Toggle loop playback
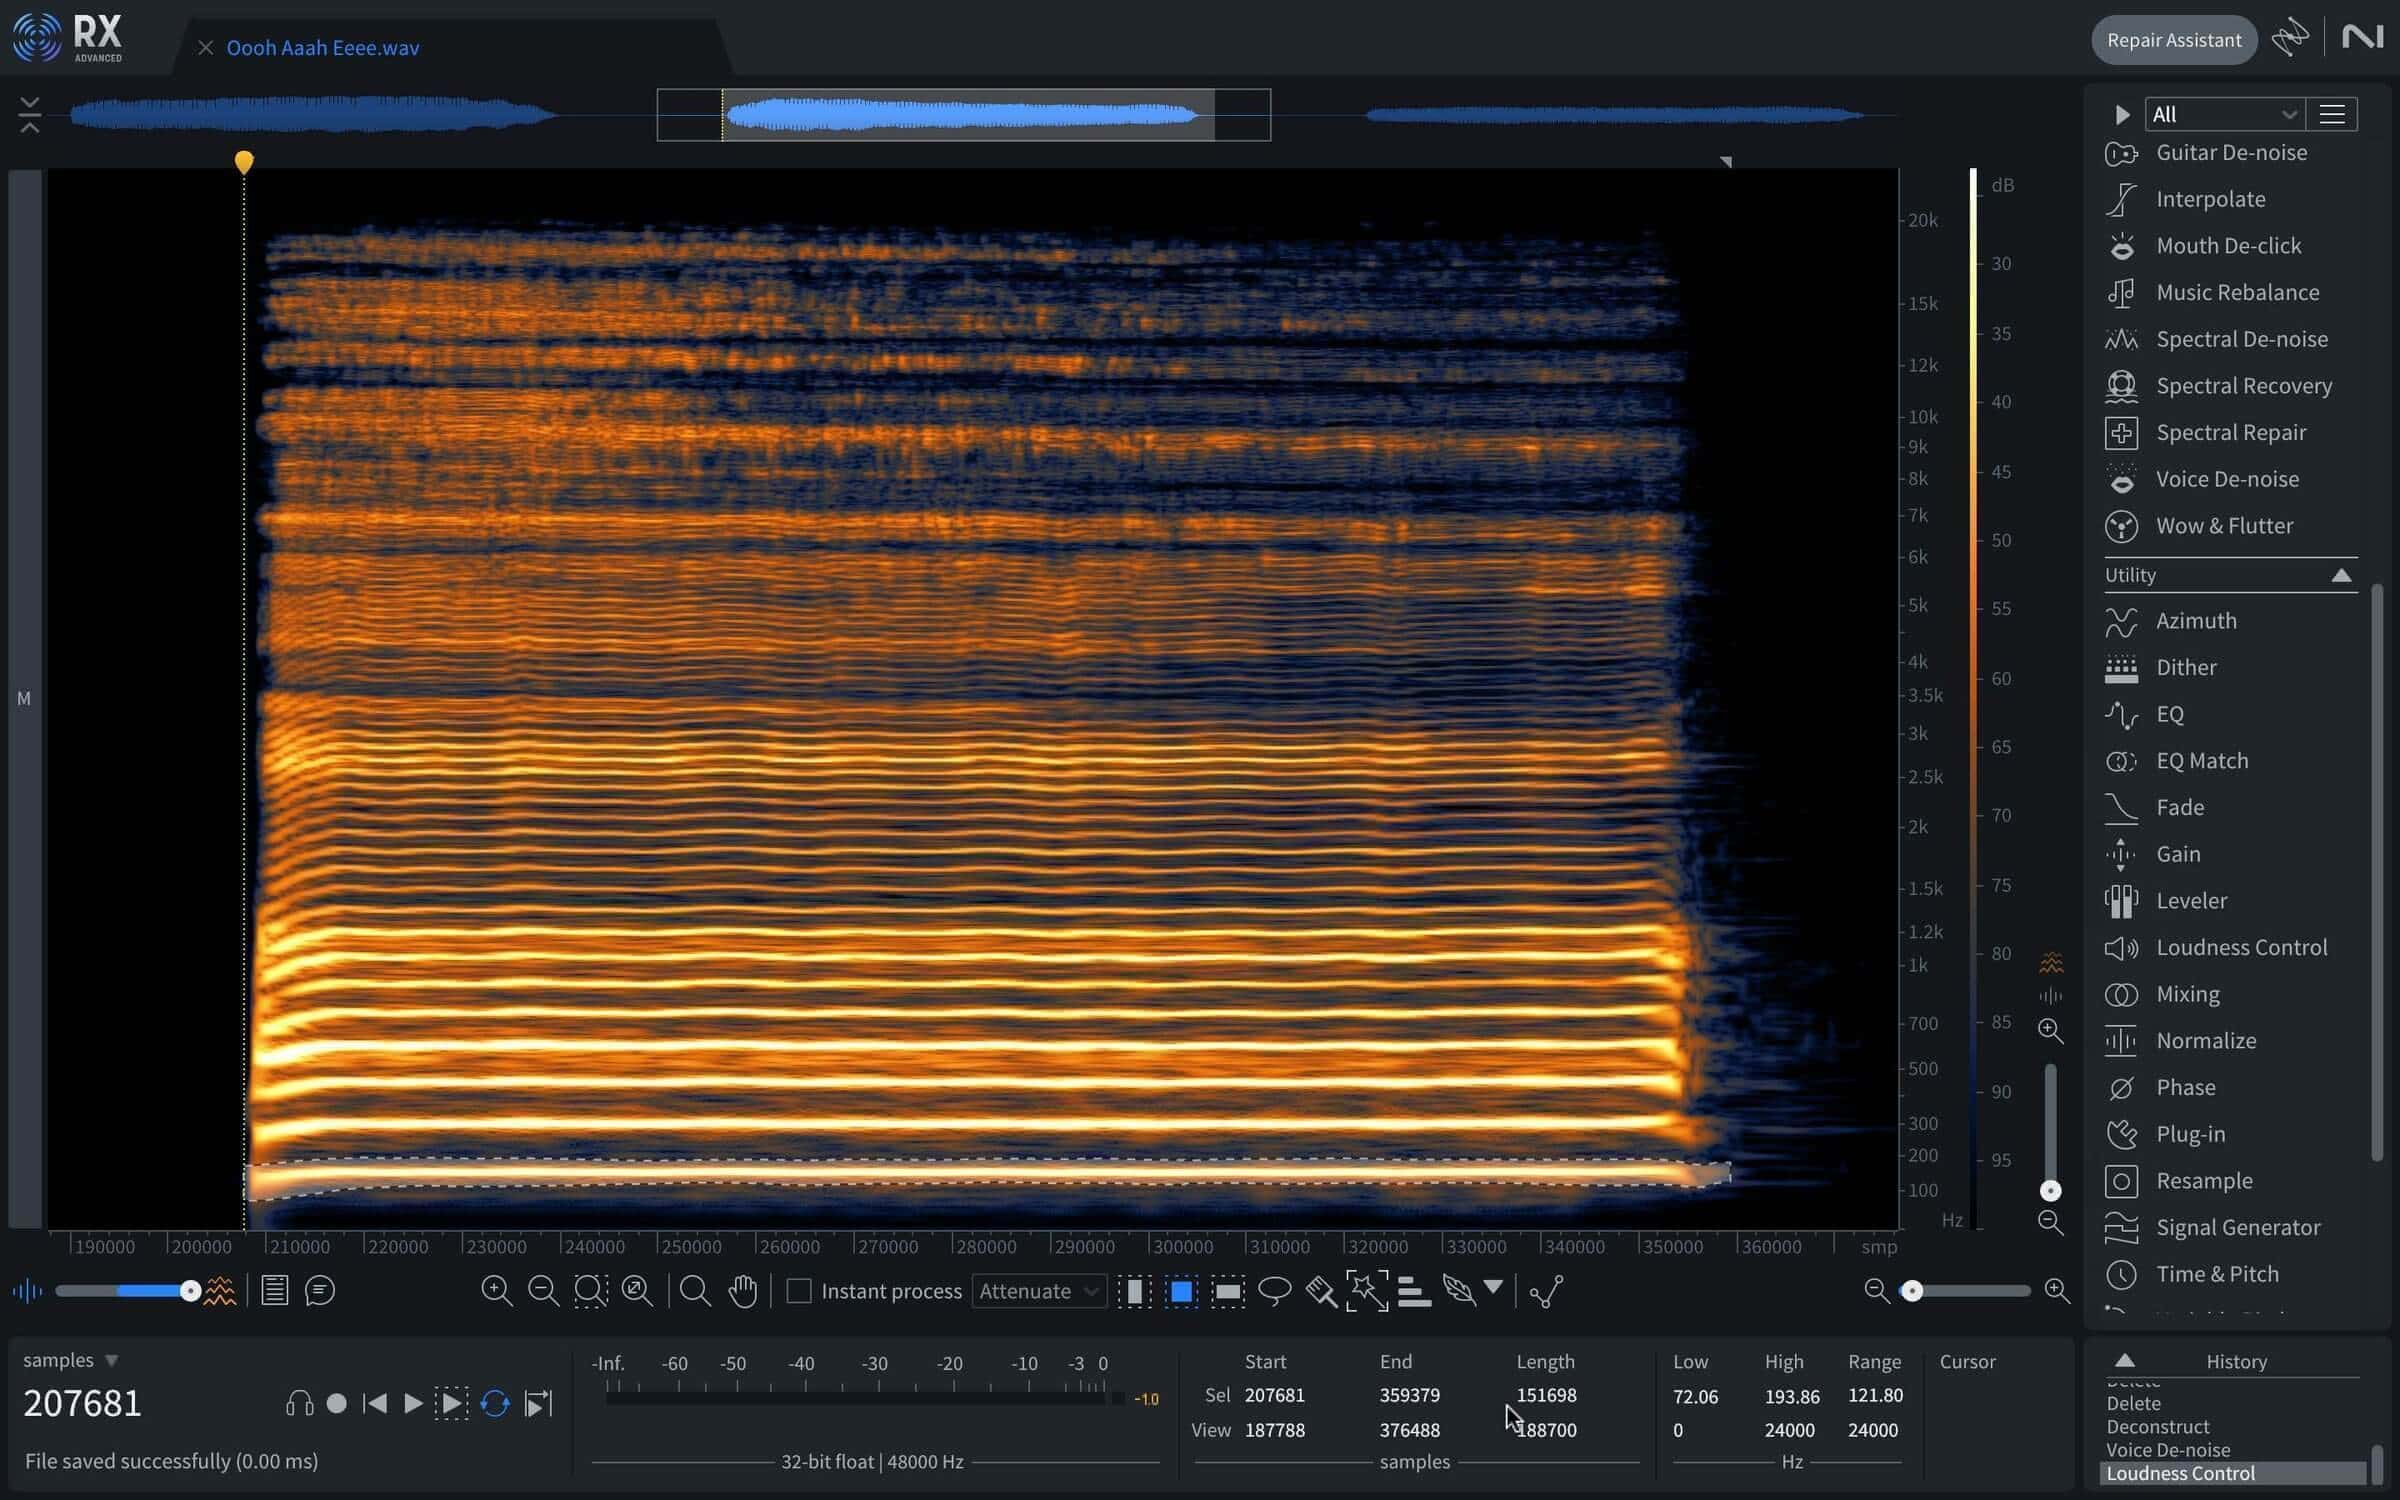Viewport: 2400px width, 1500px height. pyautogui.click(x=495, y=1404)
